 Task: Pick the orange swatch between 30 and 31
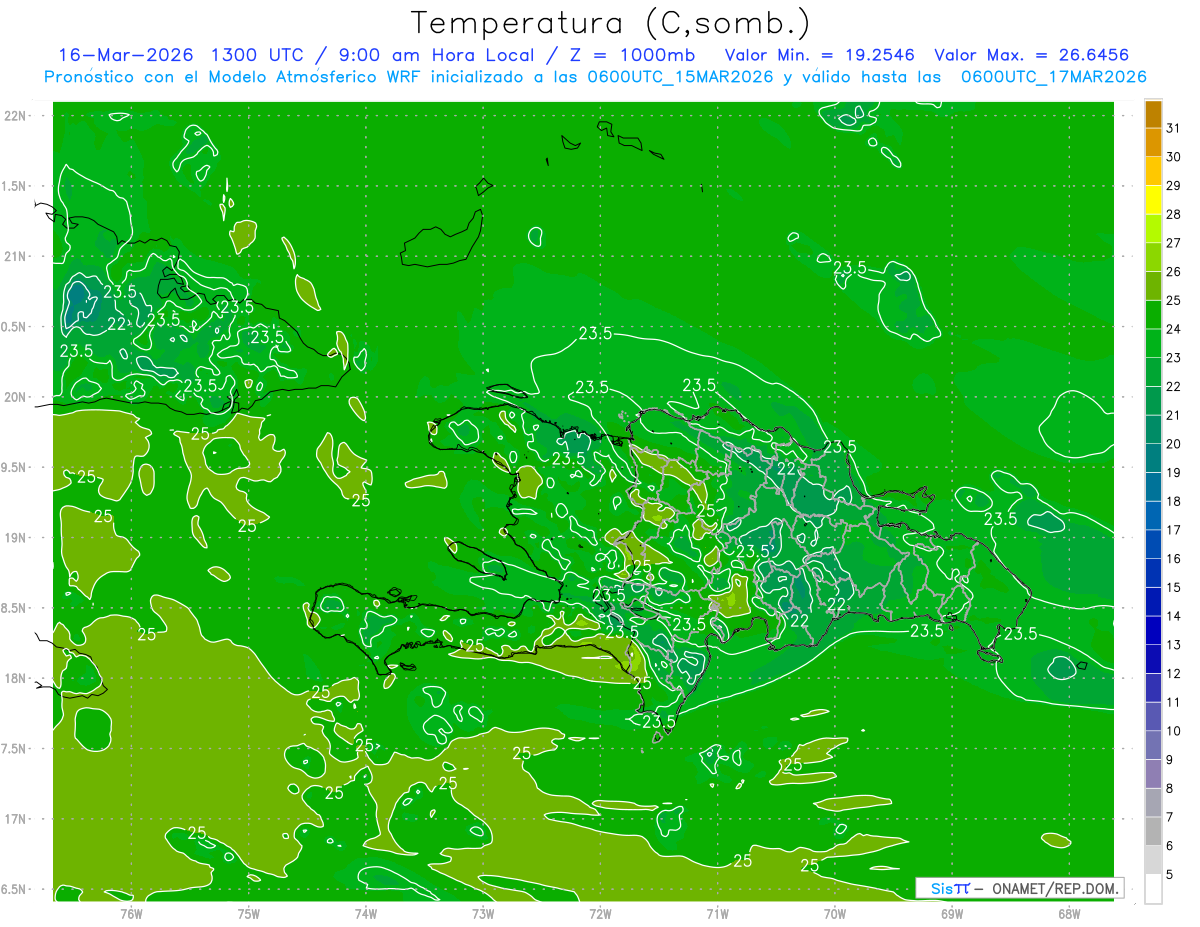pyautogui.click(x=1153, y=143)
